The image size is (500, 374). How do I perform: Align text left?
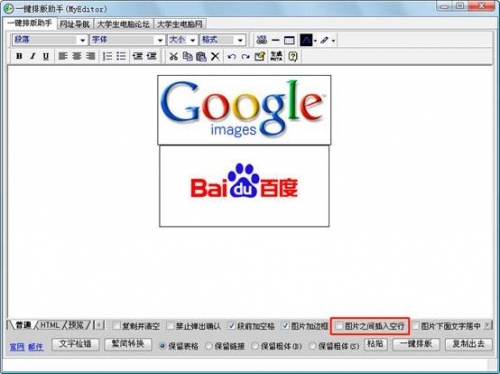[63, 56]
